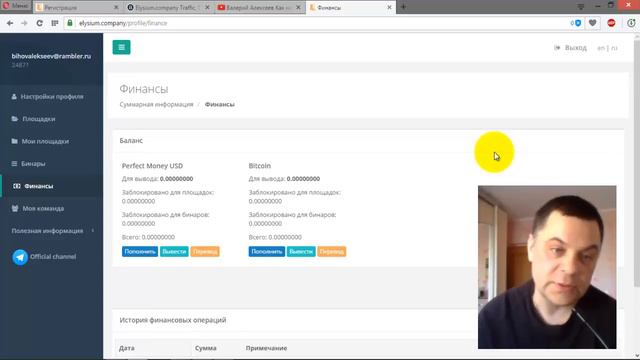
Task: Open the speed dial grid icon
Action: pyautogui.click(x=55, y=23)
